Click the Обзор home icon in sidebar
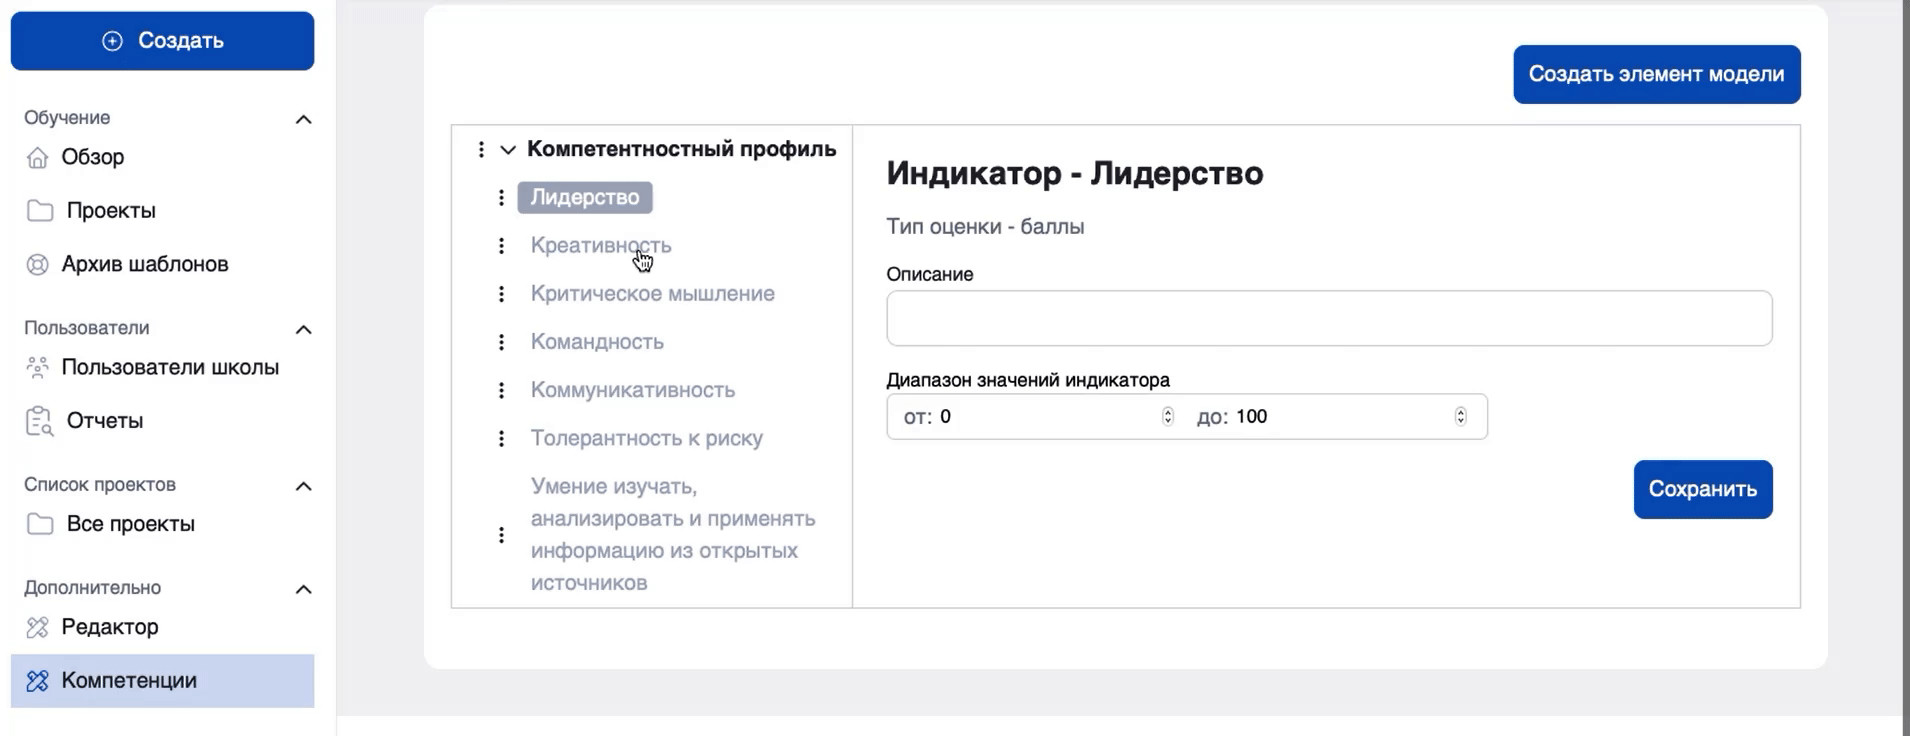1910x736 pixels. point(38,158)
